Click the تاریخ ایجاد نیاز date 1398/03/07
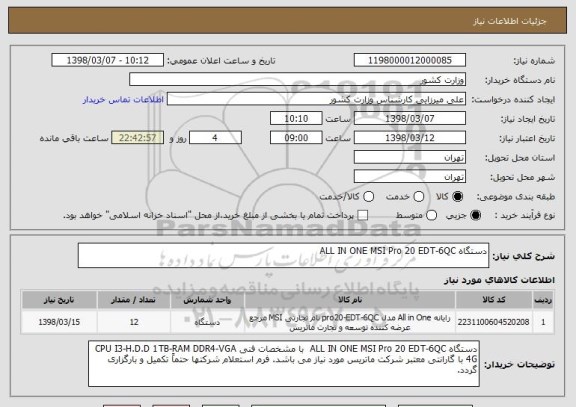The image size is (576, 407). pyautogui.click(x=410, y=119)
